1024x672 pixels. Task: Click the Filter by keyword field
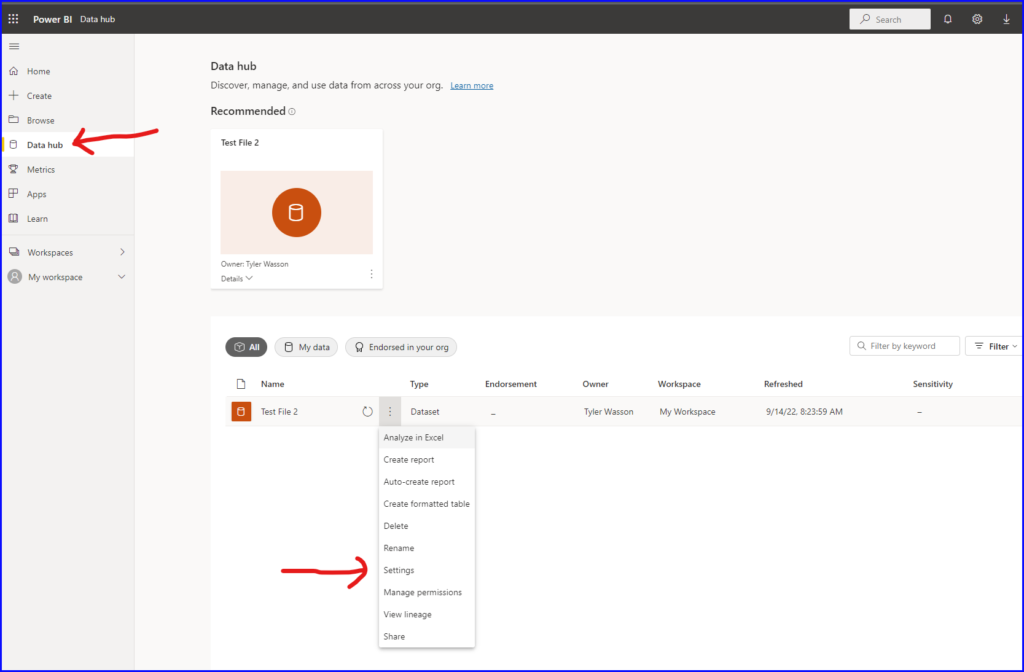tap(904, 345)
